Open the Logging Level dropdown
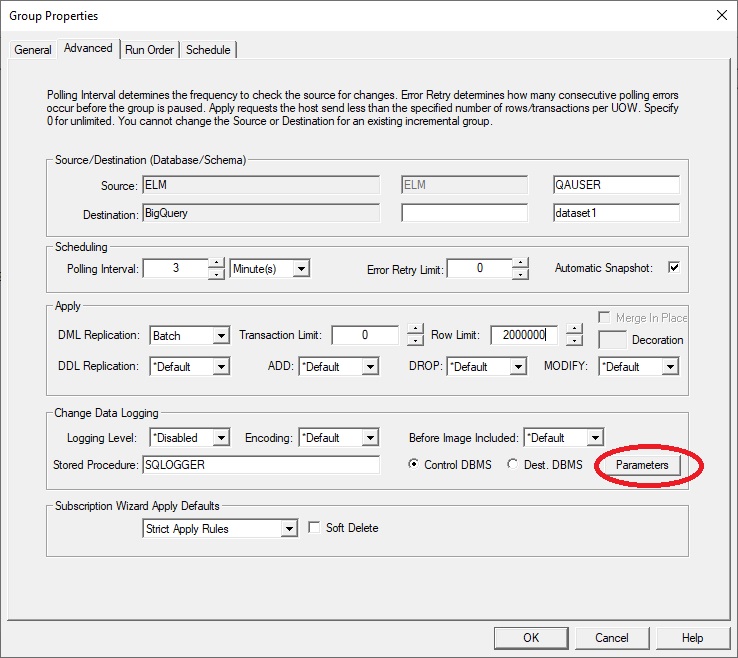Viewport: 738px width, 658px height. click(221, 438)
